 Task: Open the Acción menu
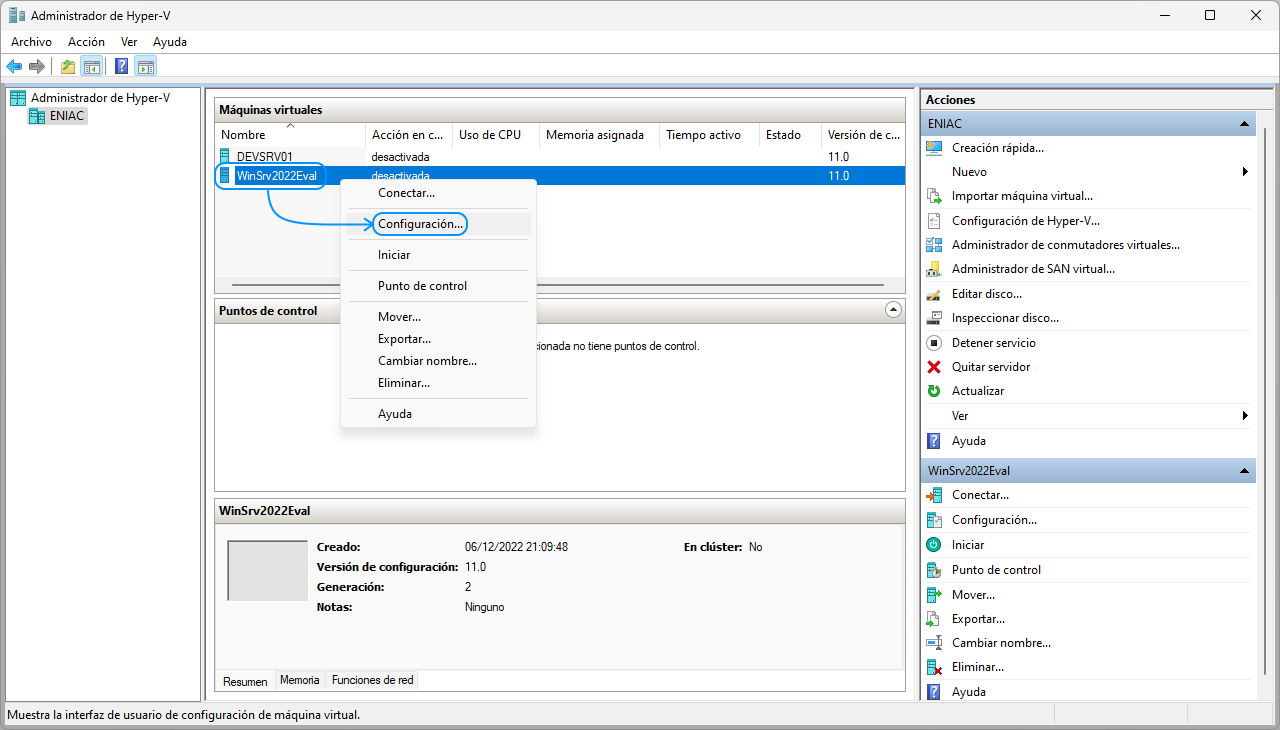click(x=86, y=42)
